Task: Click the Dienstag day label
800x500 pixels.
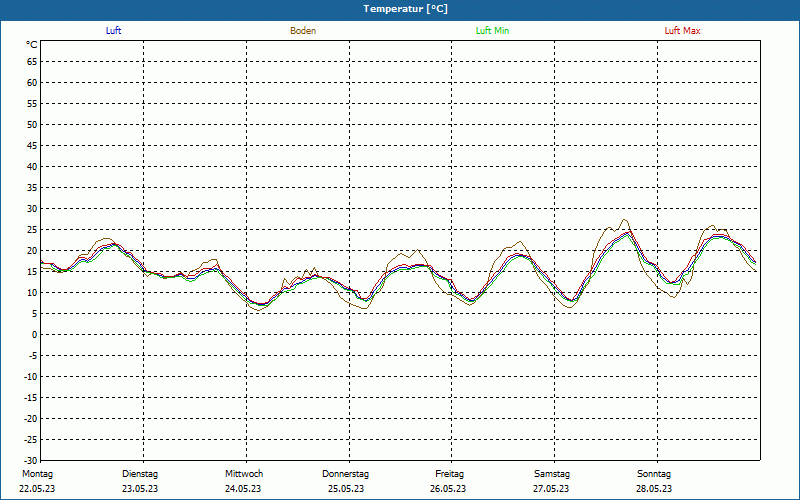Action: coord(140,474)
